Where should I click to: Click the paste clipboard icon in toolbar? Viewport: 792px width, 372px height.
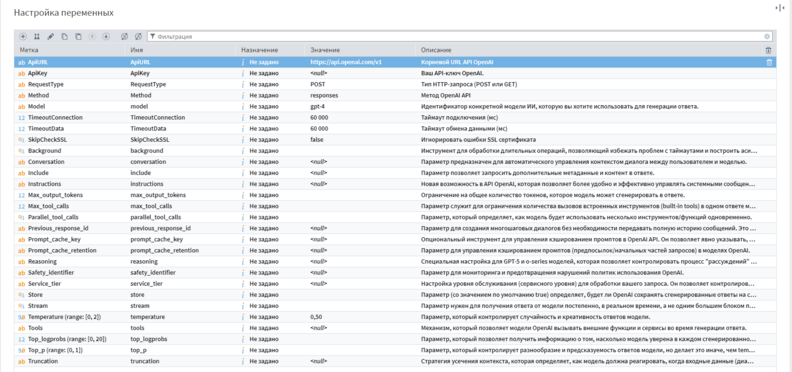coord(78,36)
